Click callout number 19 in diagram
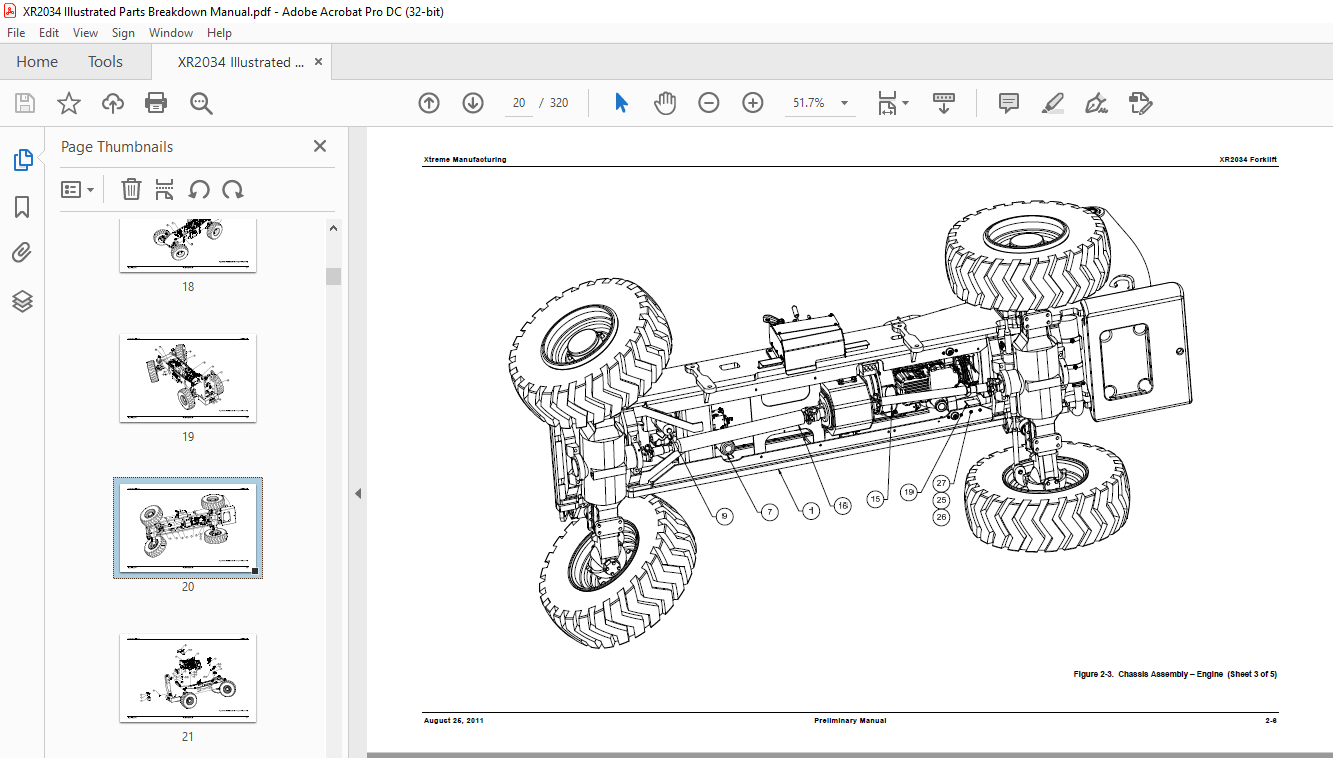1333x758 pixels. click(909, 492)
